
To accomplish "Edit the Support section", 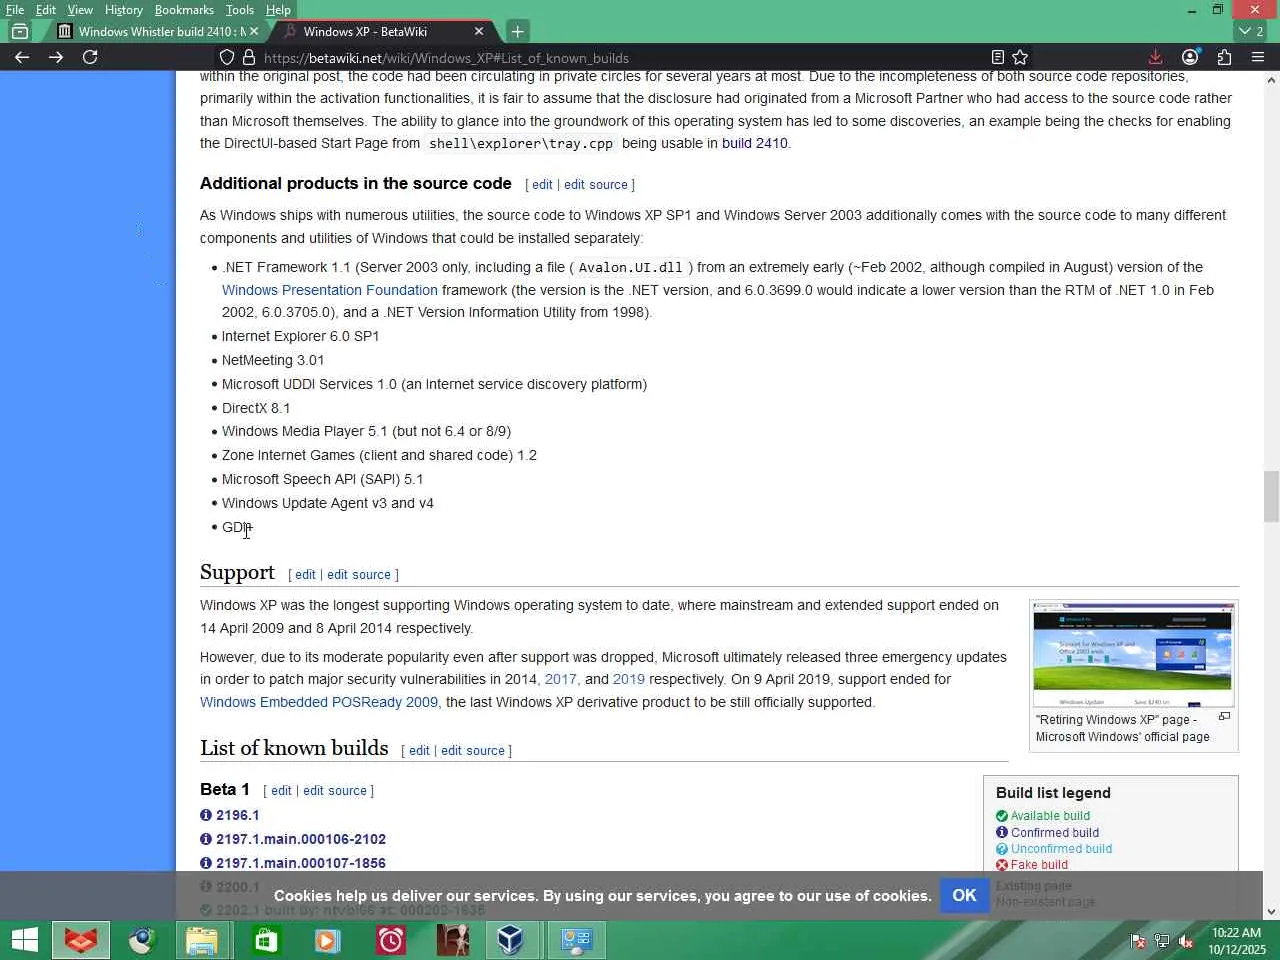I will (x=305, y=575).
